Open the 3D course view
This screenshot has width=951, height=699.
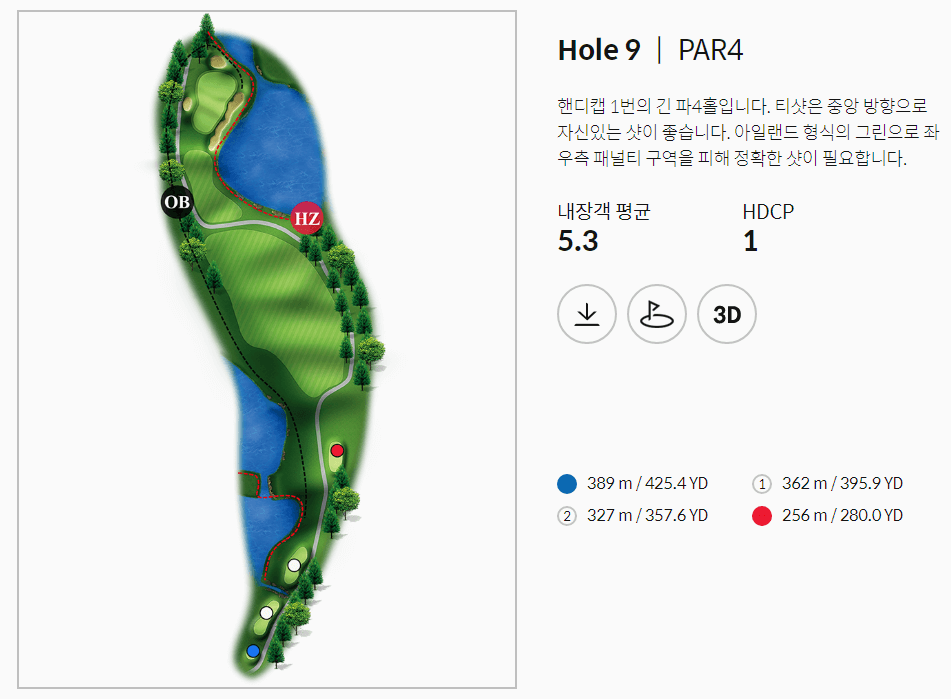tap(726, 314)
